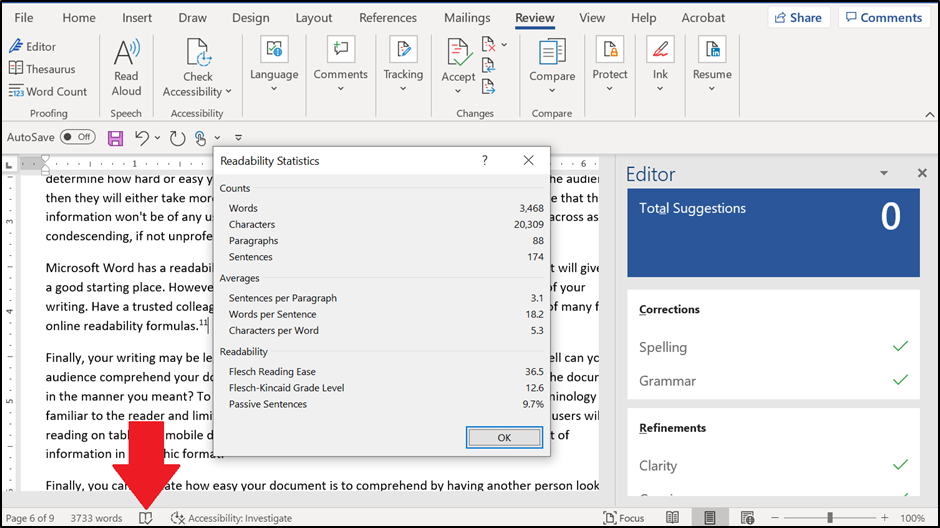940x528 pixels.
Task: Go to the previous change
Action: [x=489, y=65]
